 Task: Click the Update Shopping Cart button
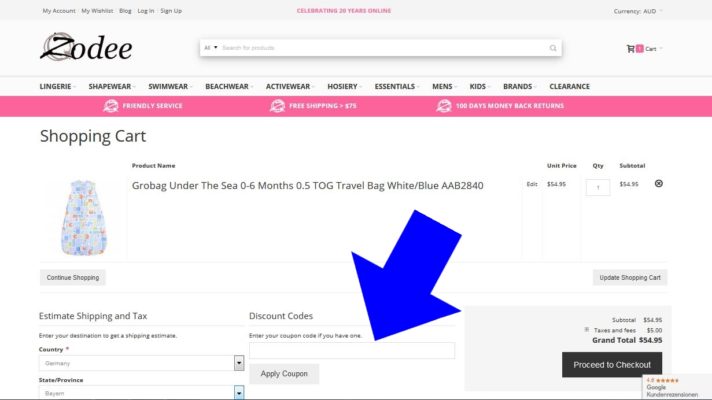coord(630,277)
